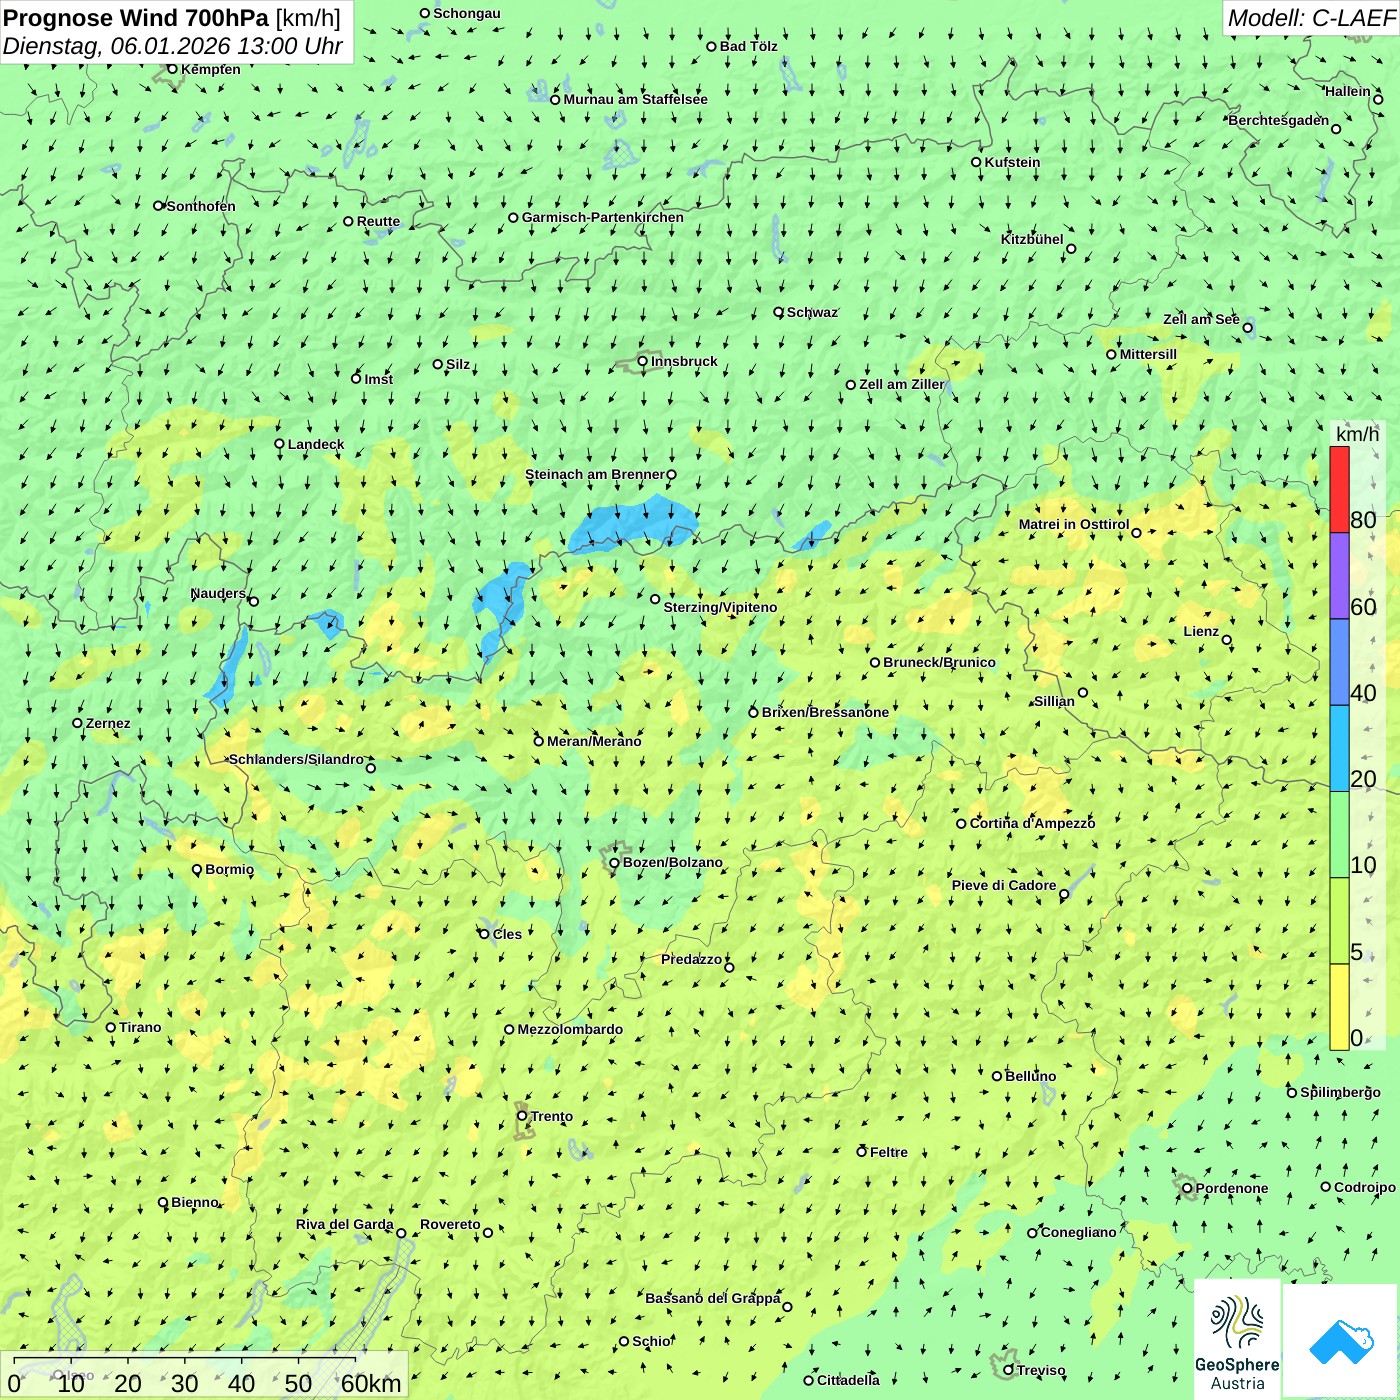Screen dimensions: 1400x1400
Task: Click the Imst label
Action: (x=379, y=379)
